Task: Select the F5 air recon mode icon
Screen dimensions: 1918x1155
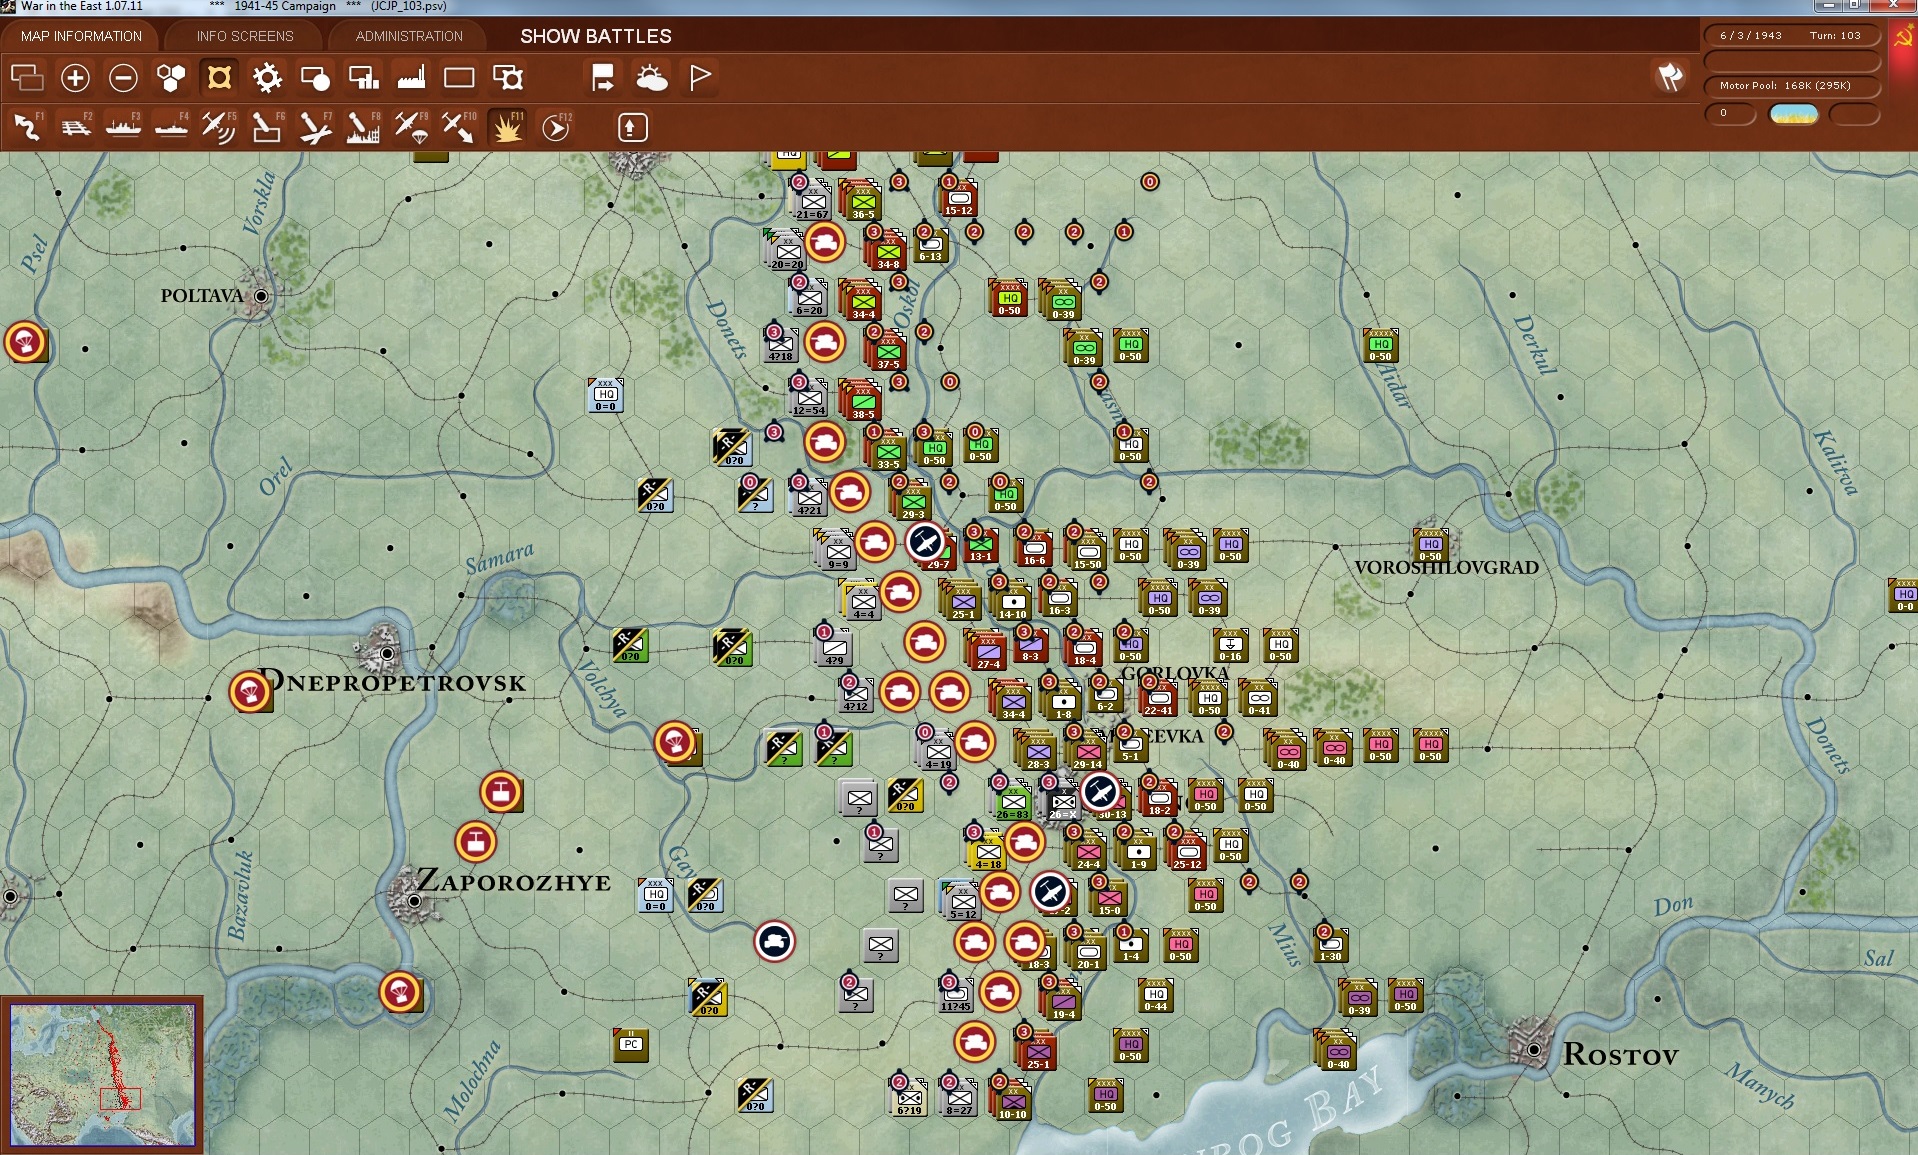Action: coord(218,128)
